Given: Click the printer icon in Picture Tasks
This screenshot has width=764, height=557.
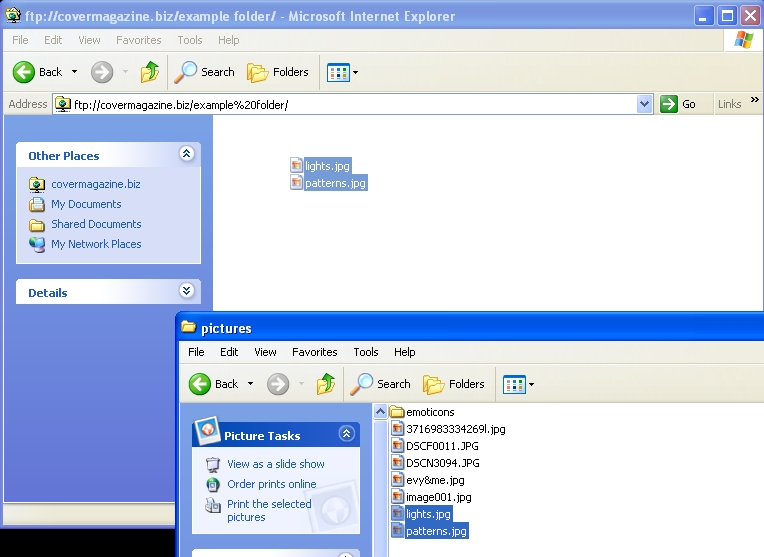Looking at the screenshot, I should [212, 505].
